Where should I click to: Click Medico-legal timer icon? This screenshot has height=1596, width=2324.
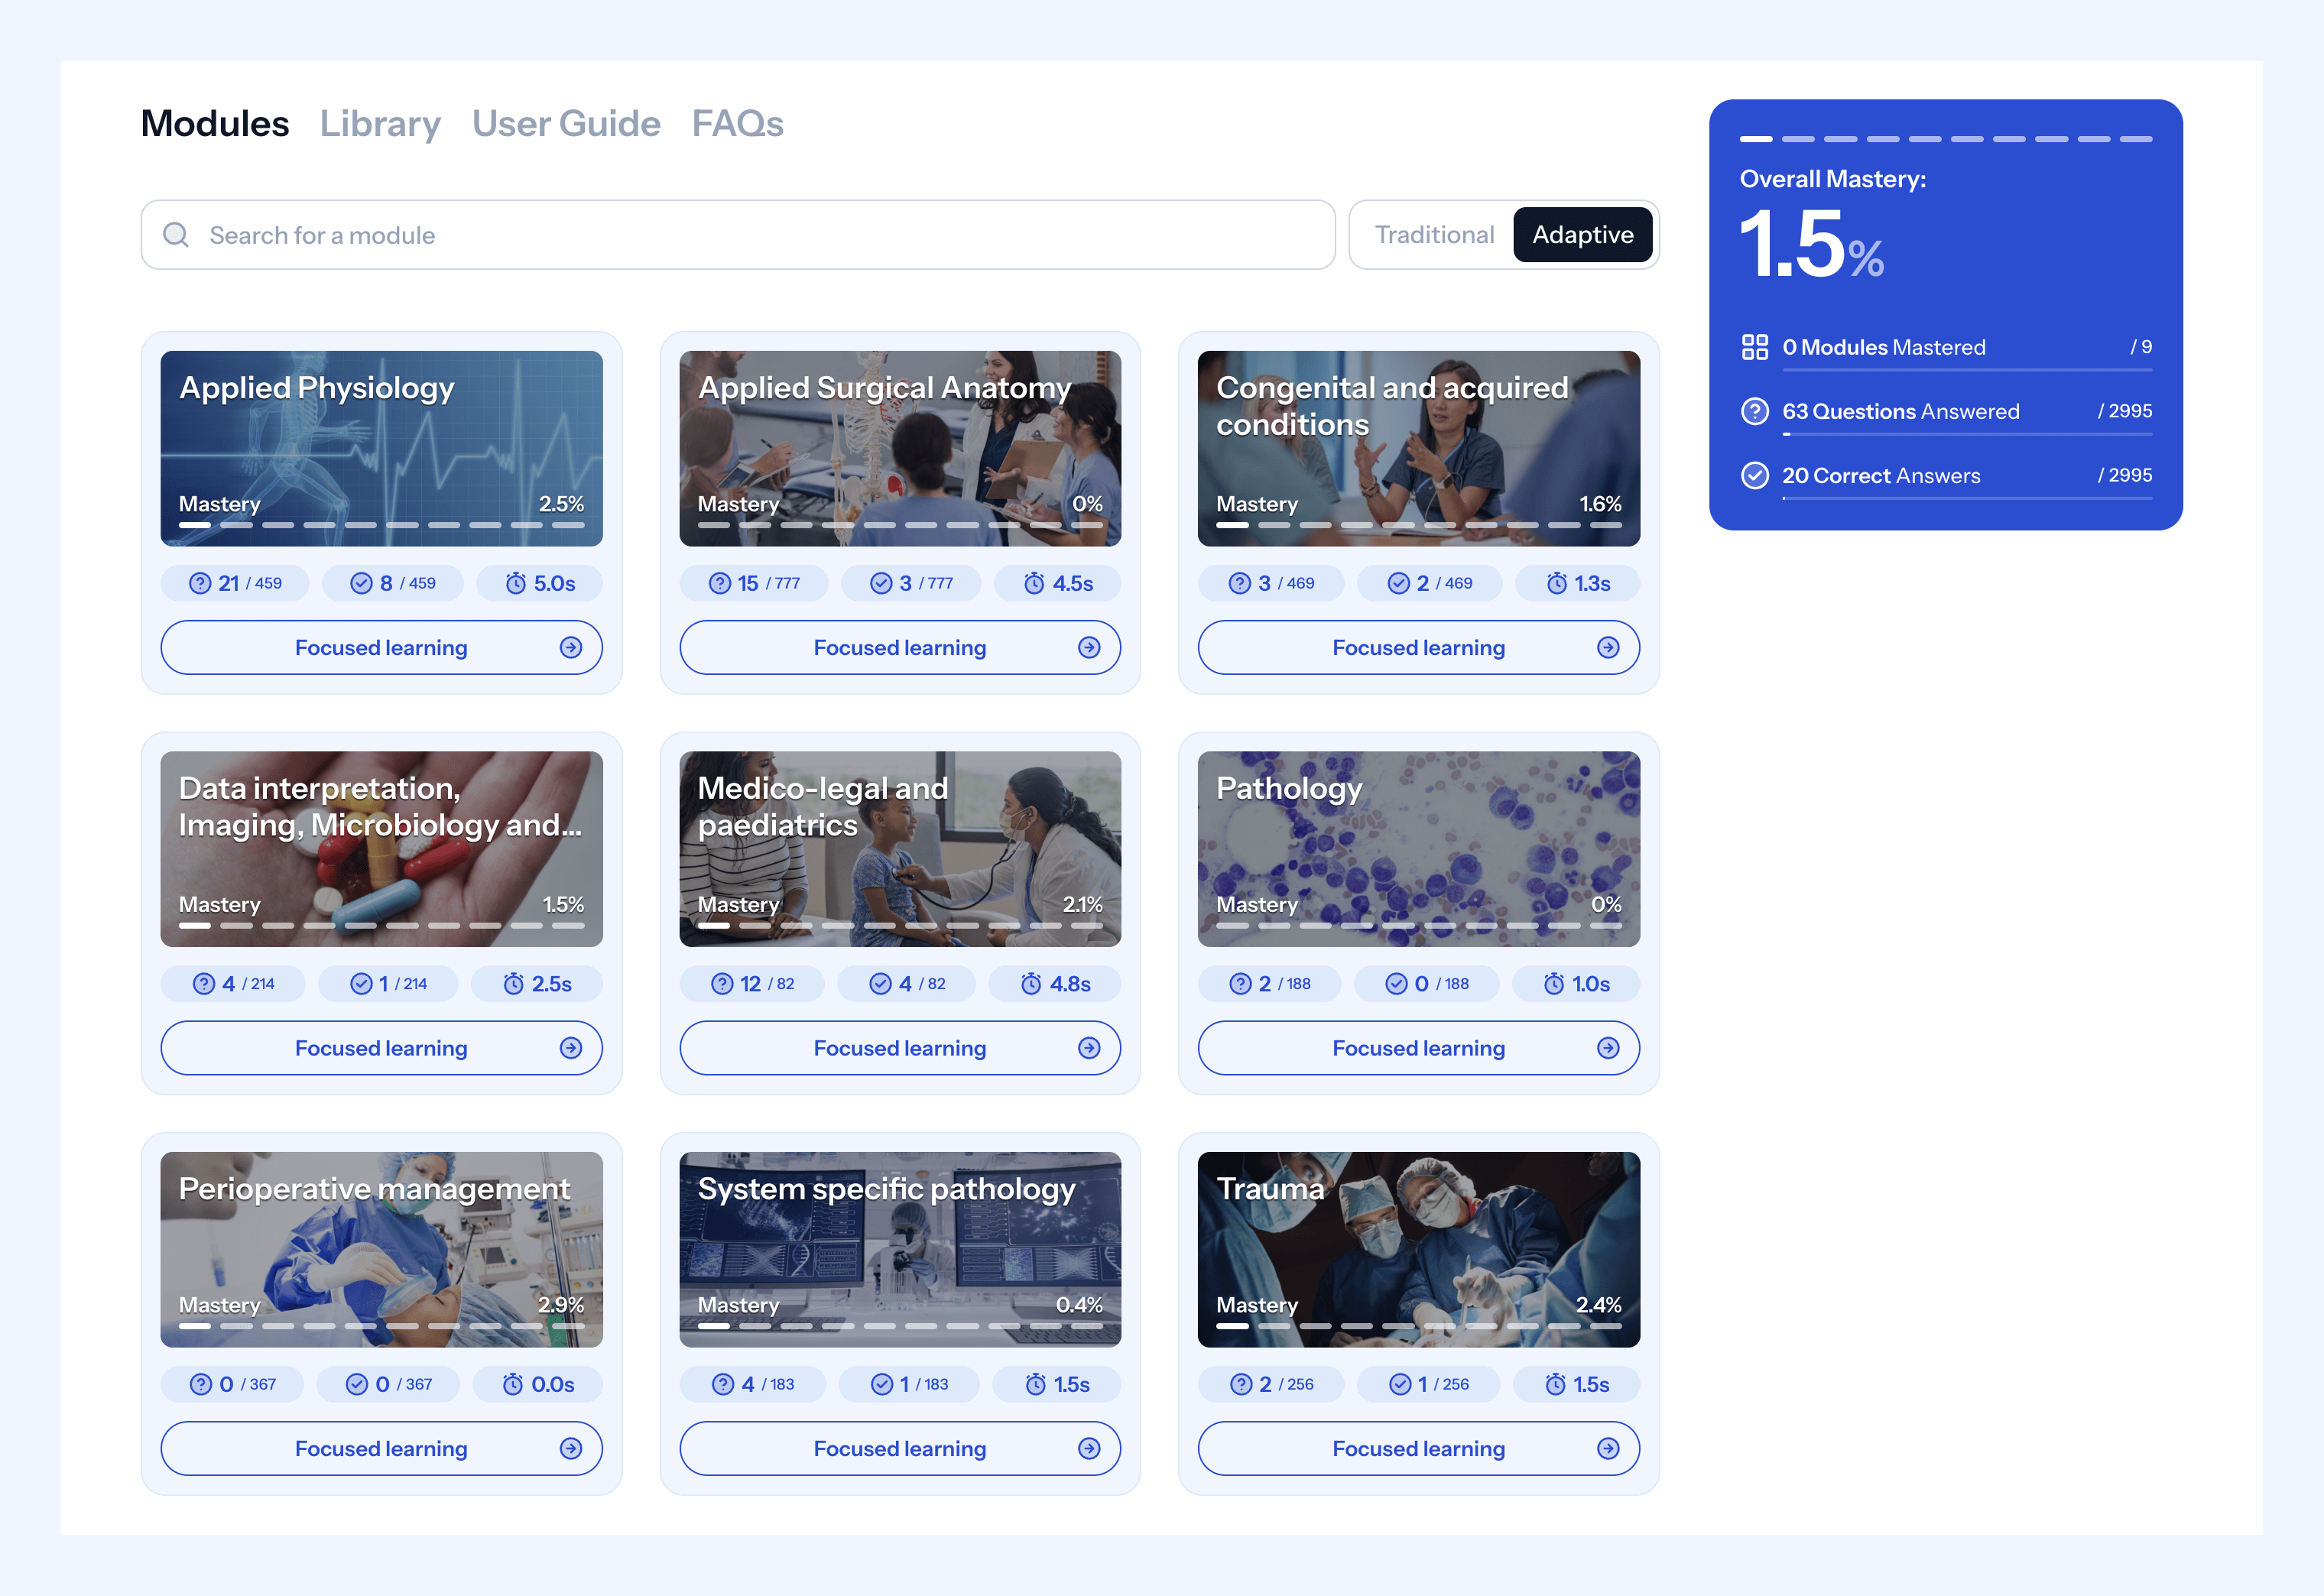click(1031, 984)
